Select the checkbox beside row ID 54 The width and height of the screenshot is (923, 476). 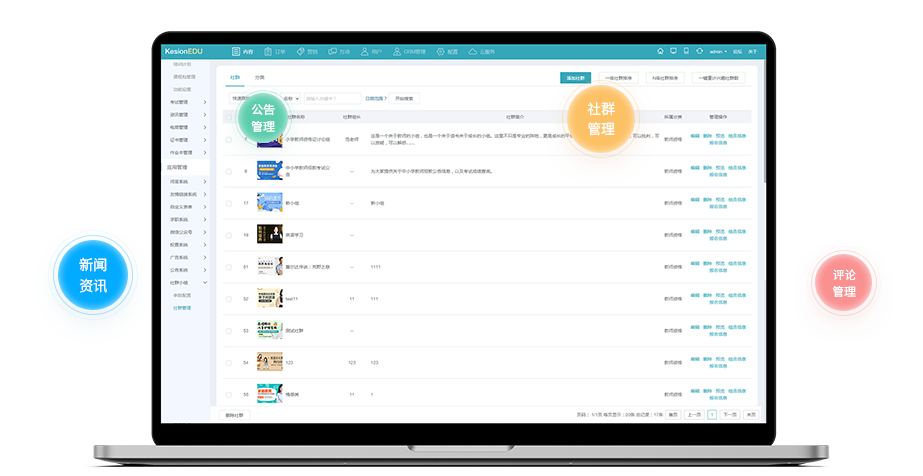click(229, 362)
